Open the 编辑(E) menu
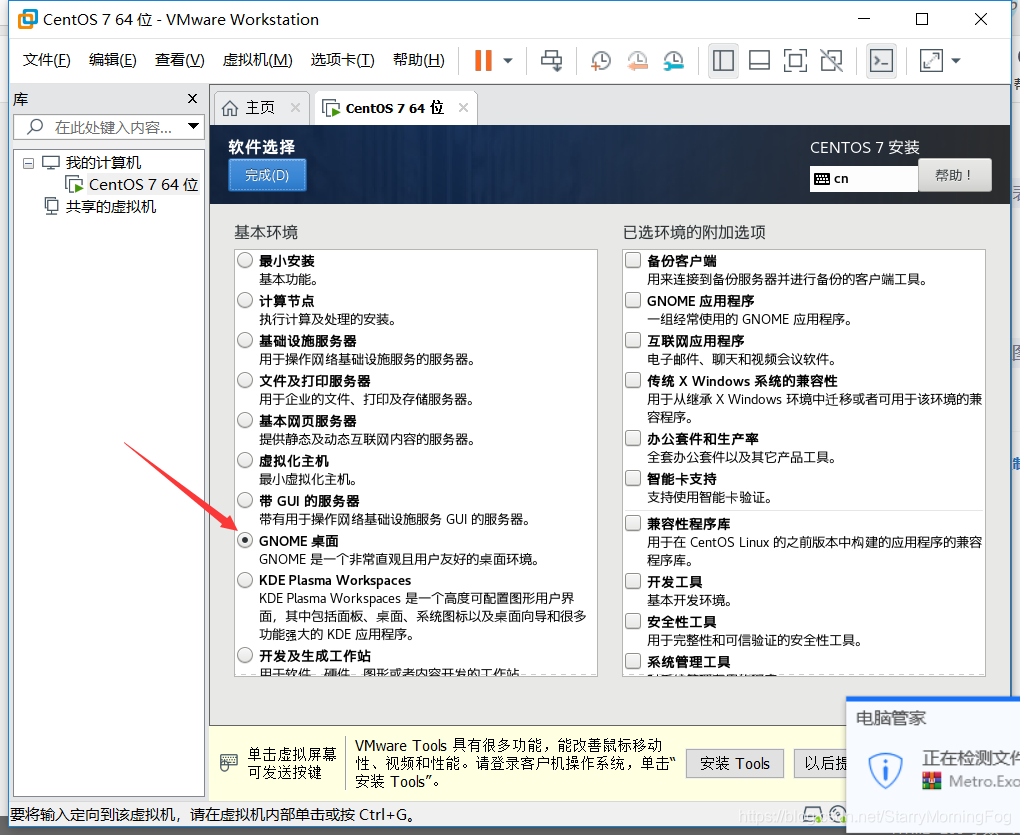The image size is (1020, 835). point(113,60)
